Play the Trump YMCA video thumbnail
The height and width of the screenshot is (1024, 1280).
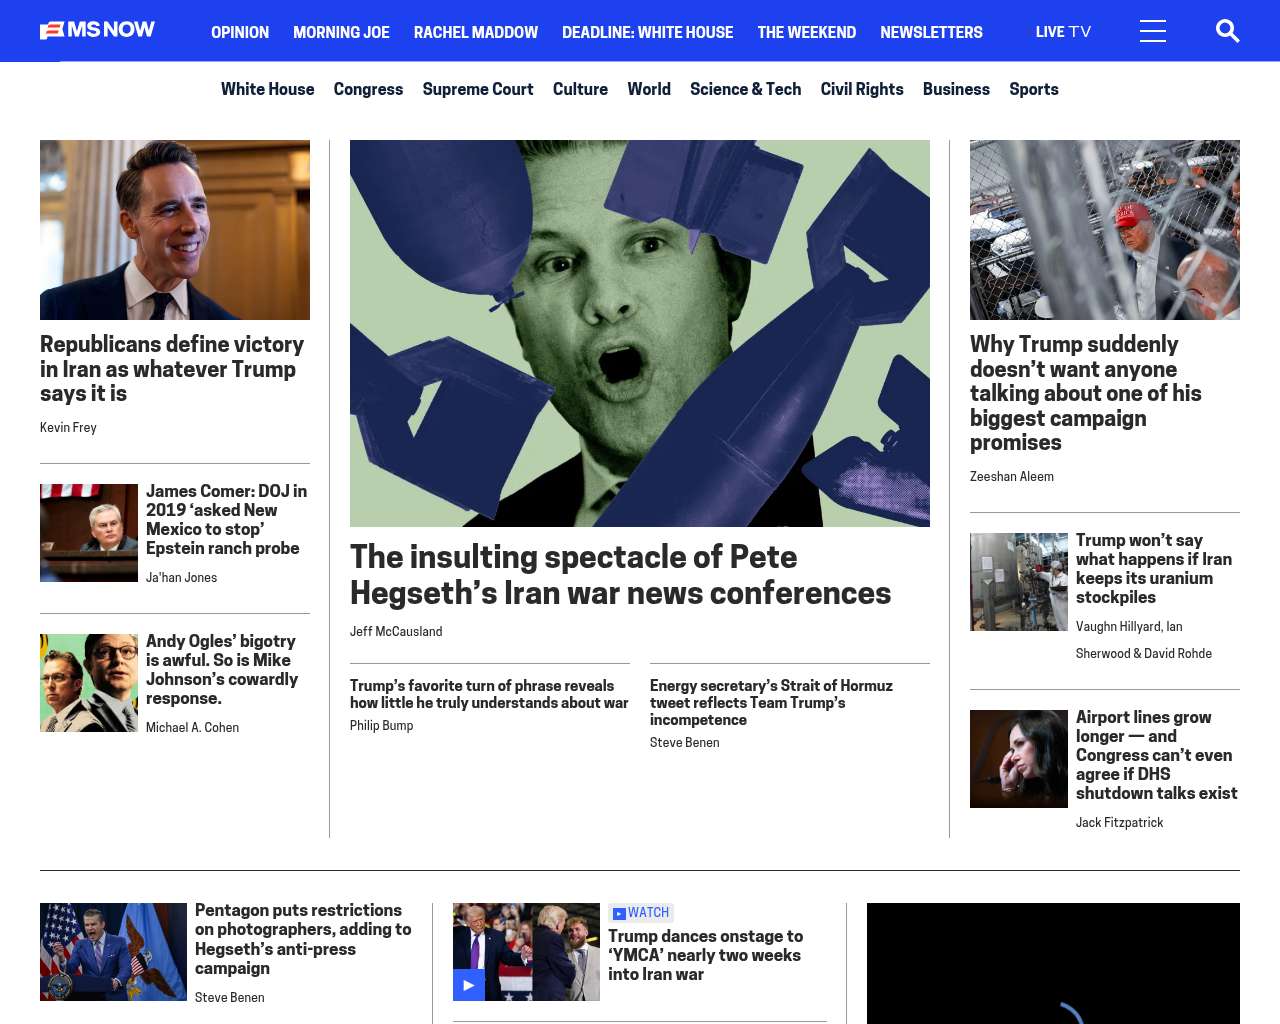click(526, 952)
